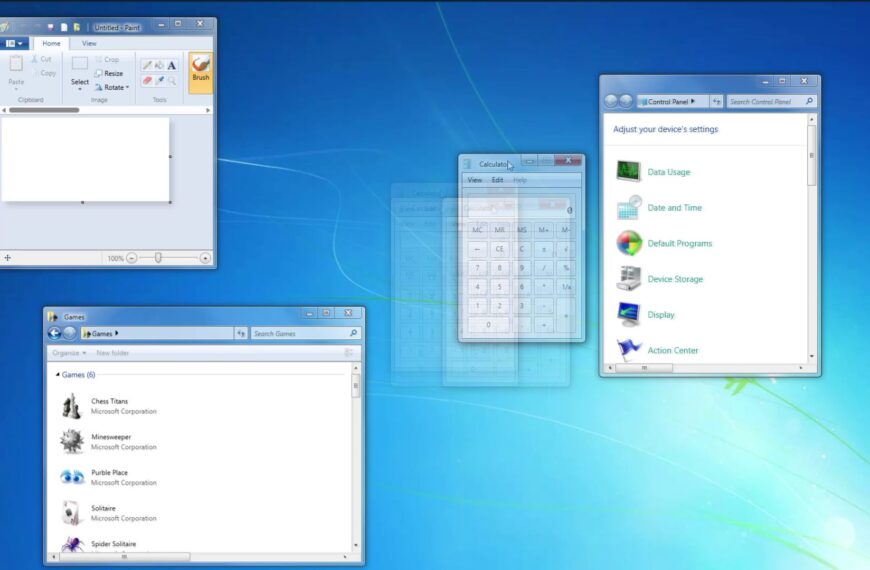
Task: Open the Device Storage icon
Action: click(x=629, y=279)
